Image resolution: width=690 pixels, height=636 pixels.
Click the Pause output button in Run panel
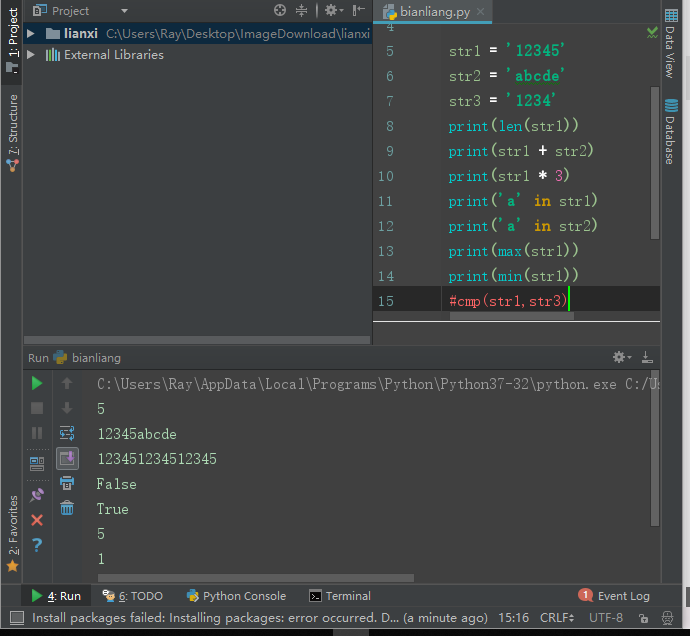[x=37, y=433]
